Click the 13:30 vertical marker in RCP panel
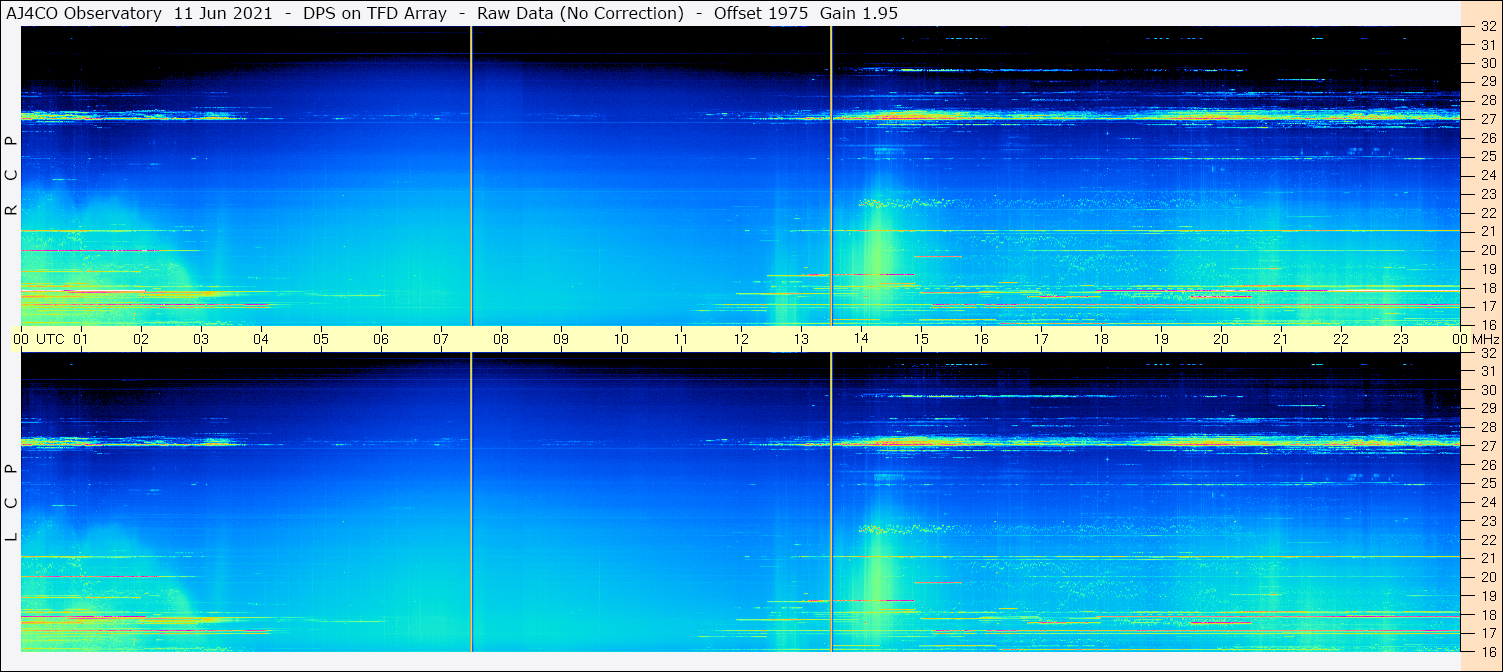Image resolution: width=1503 pixels, height=672 pixels. 831,176
